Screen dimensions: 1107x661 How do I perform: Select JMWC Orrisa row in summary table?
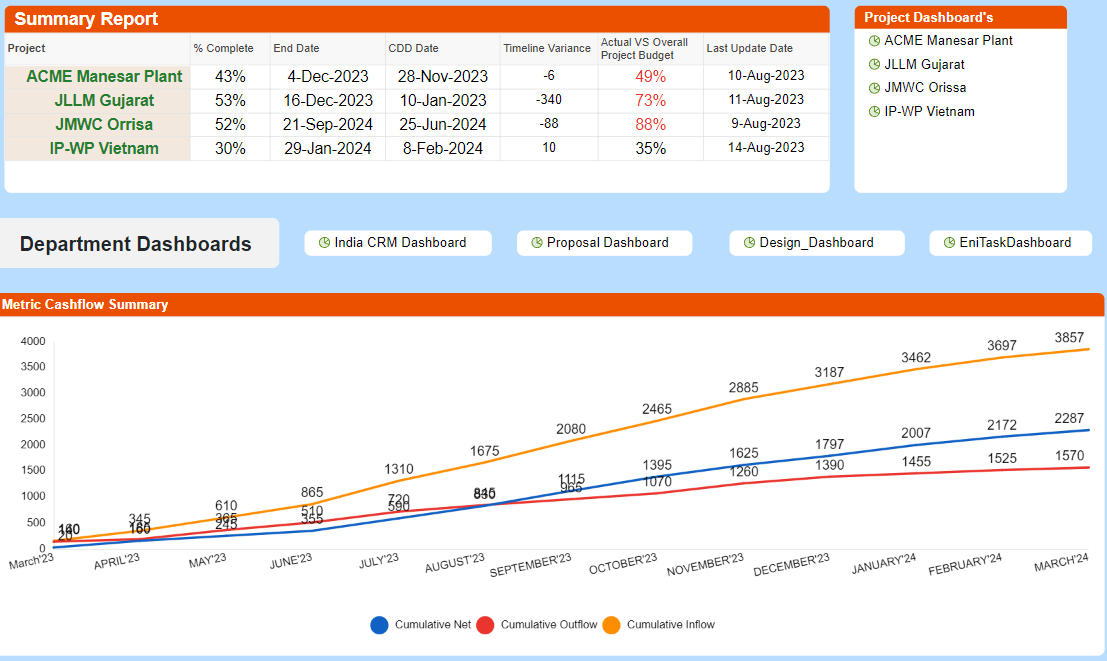pos(417,125)
